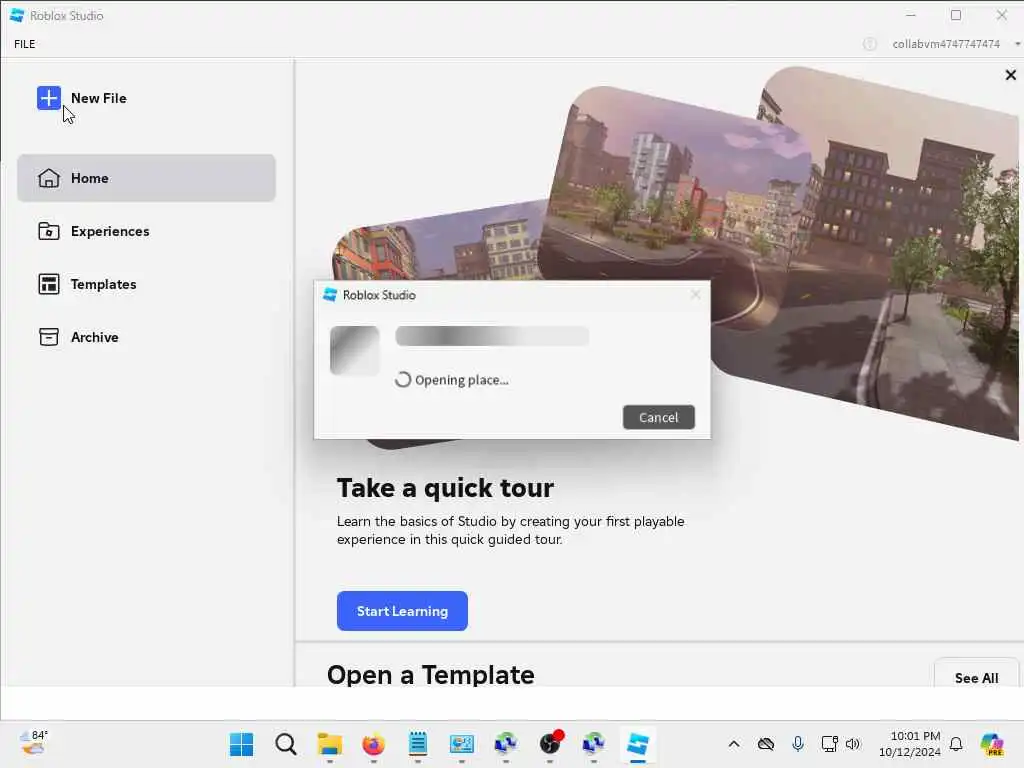
Task: Open Firefox from taskbar
Action: coord(374,744)
